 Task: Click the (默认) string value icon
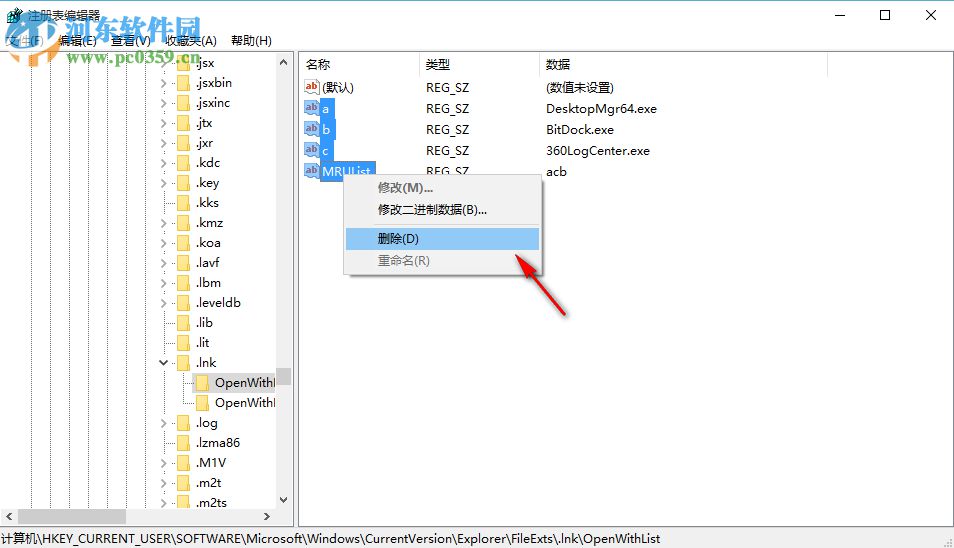tap(312, 87)
